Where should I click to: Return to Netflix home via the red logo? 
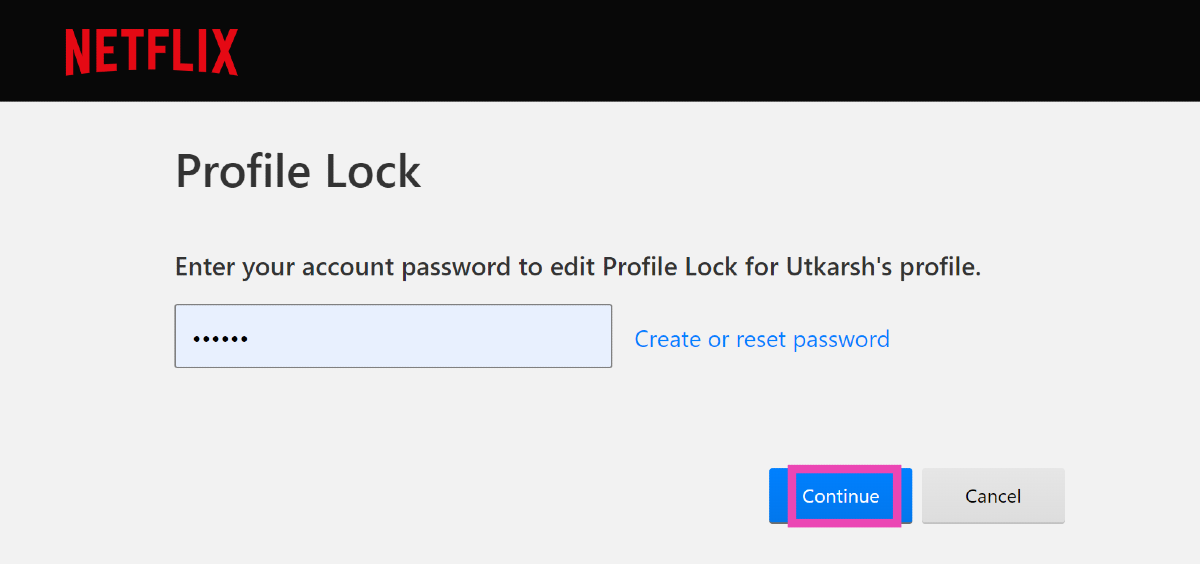pos(151,52)
